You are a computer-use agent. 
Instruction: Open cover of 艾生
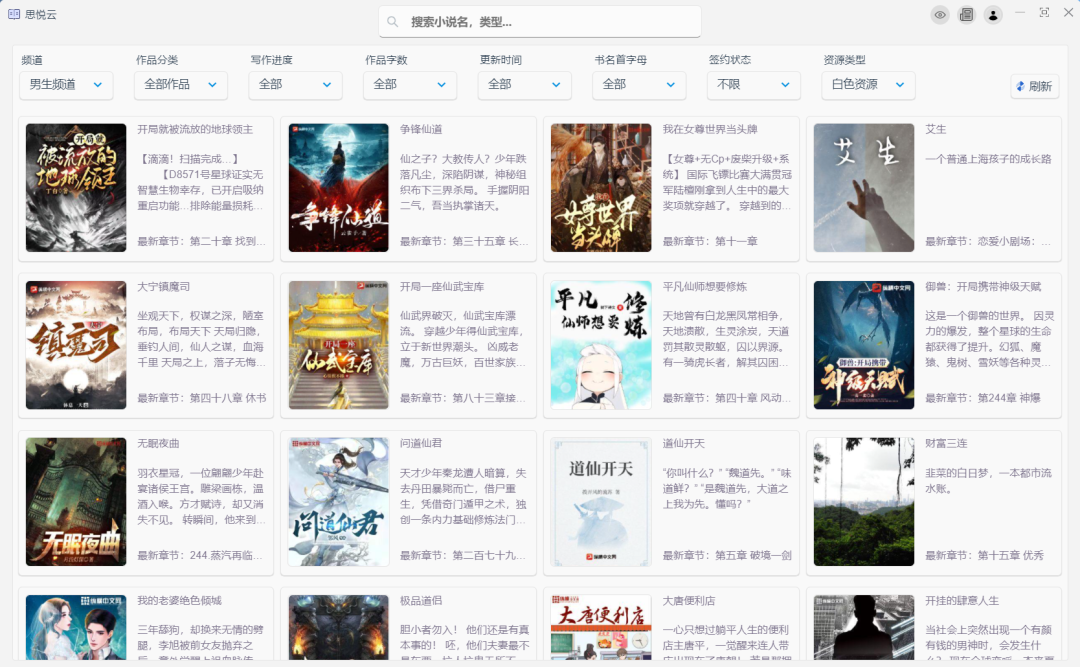click(x=864, y=187)
